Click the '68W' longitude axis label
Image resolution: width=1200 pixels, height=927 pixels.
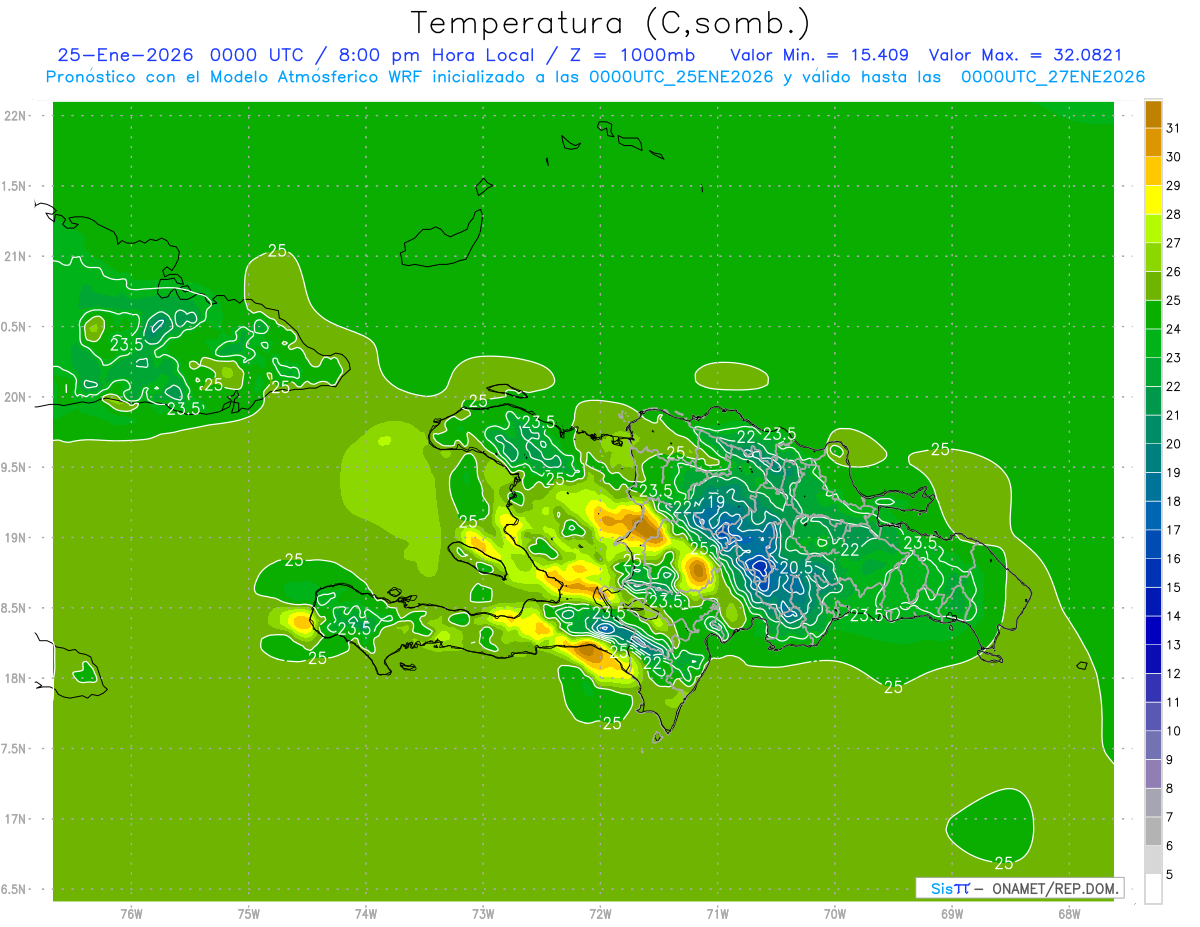(x=1069, y=914)
